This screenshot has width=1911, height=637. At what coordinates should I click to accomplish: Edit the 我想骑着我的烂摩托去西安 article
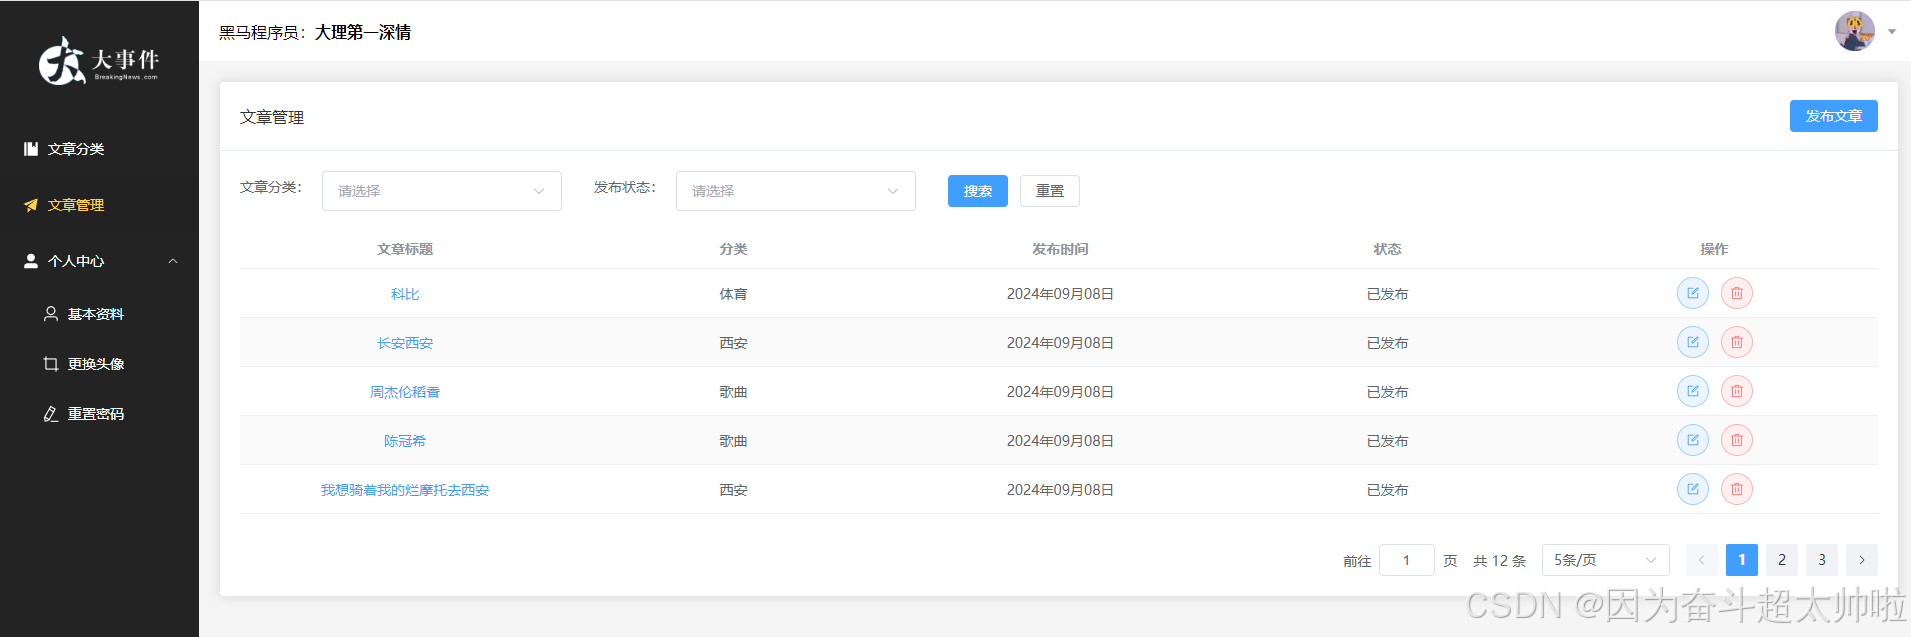pos(1693,489)
